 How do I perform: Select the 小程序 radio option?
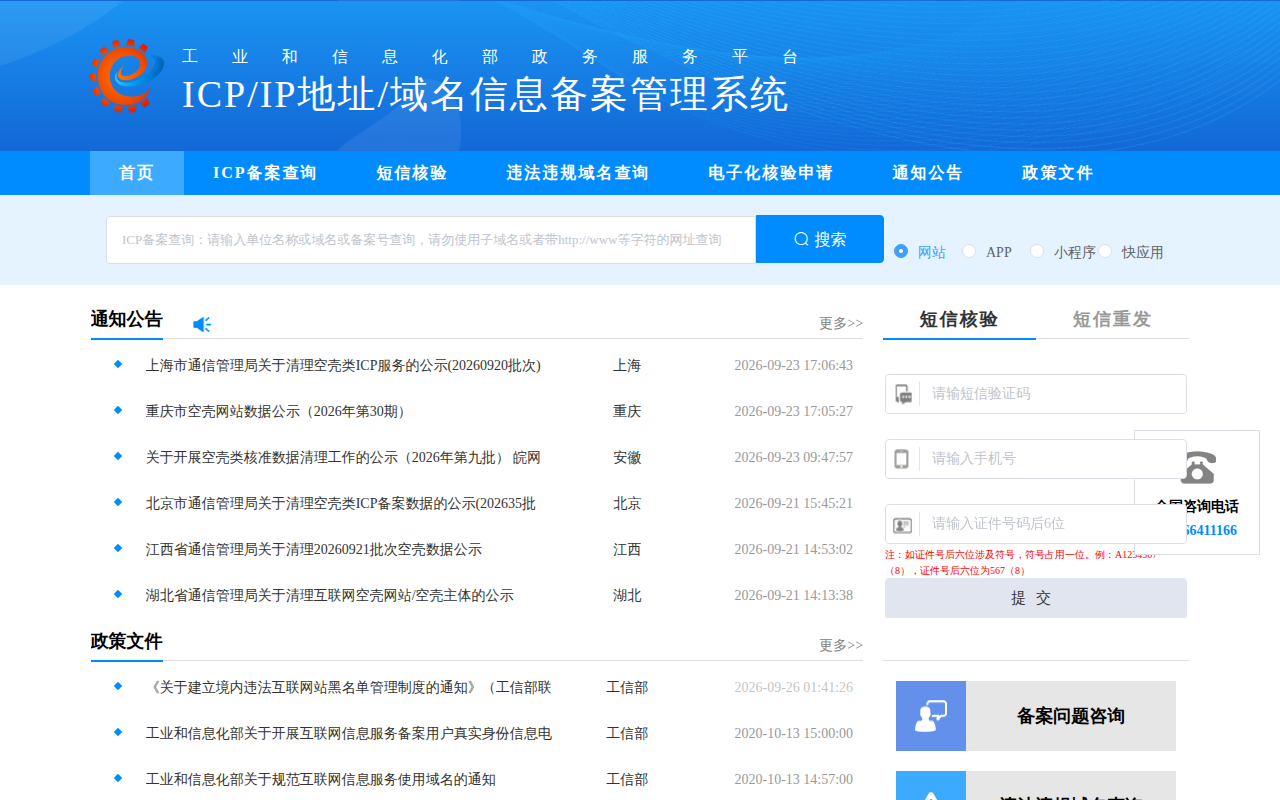coord(1037,251)
